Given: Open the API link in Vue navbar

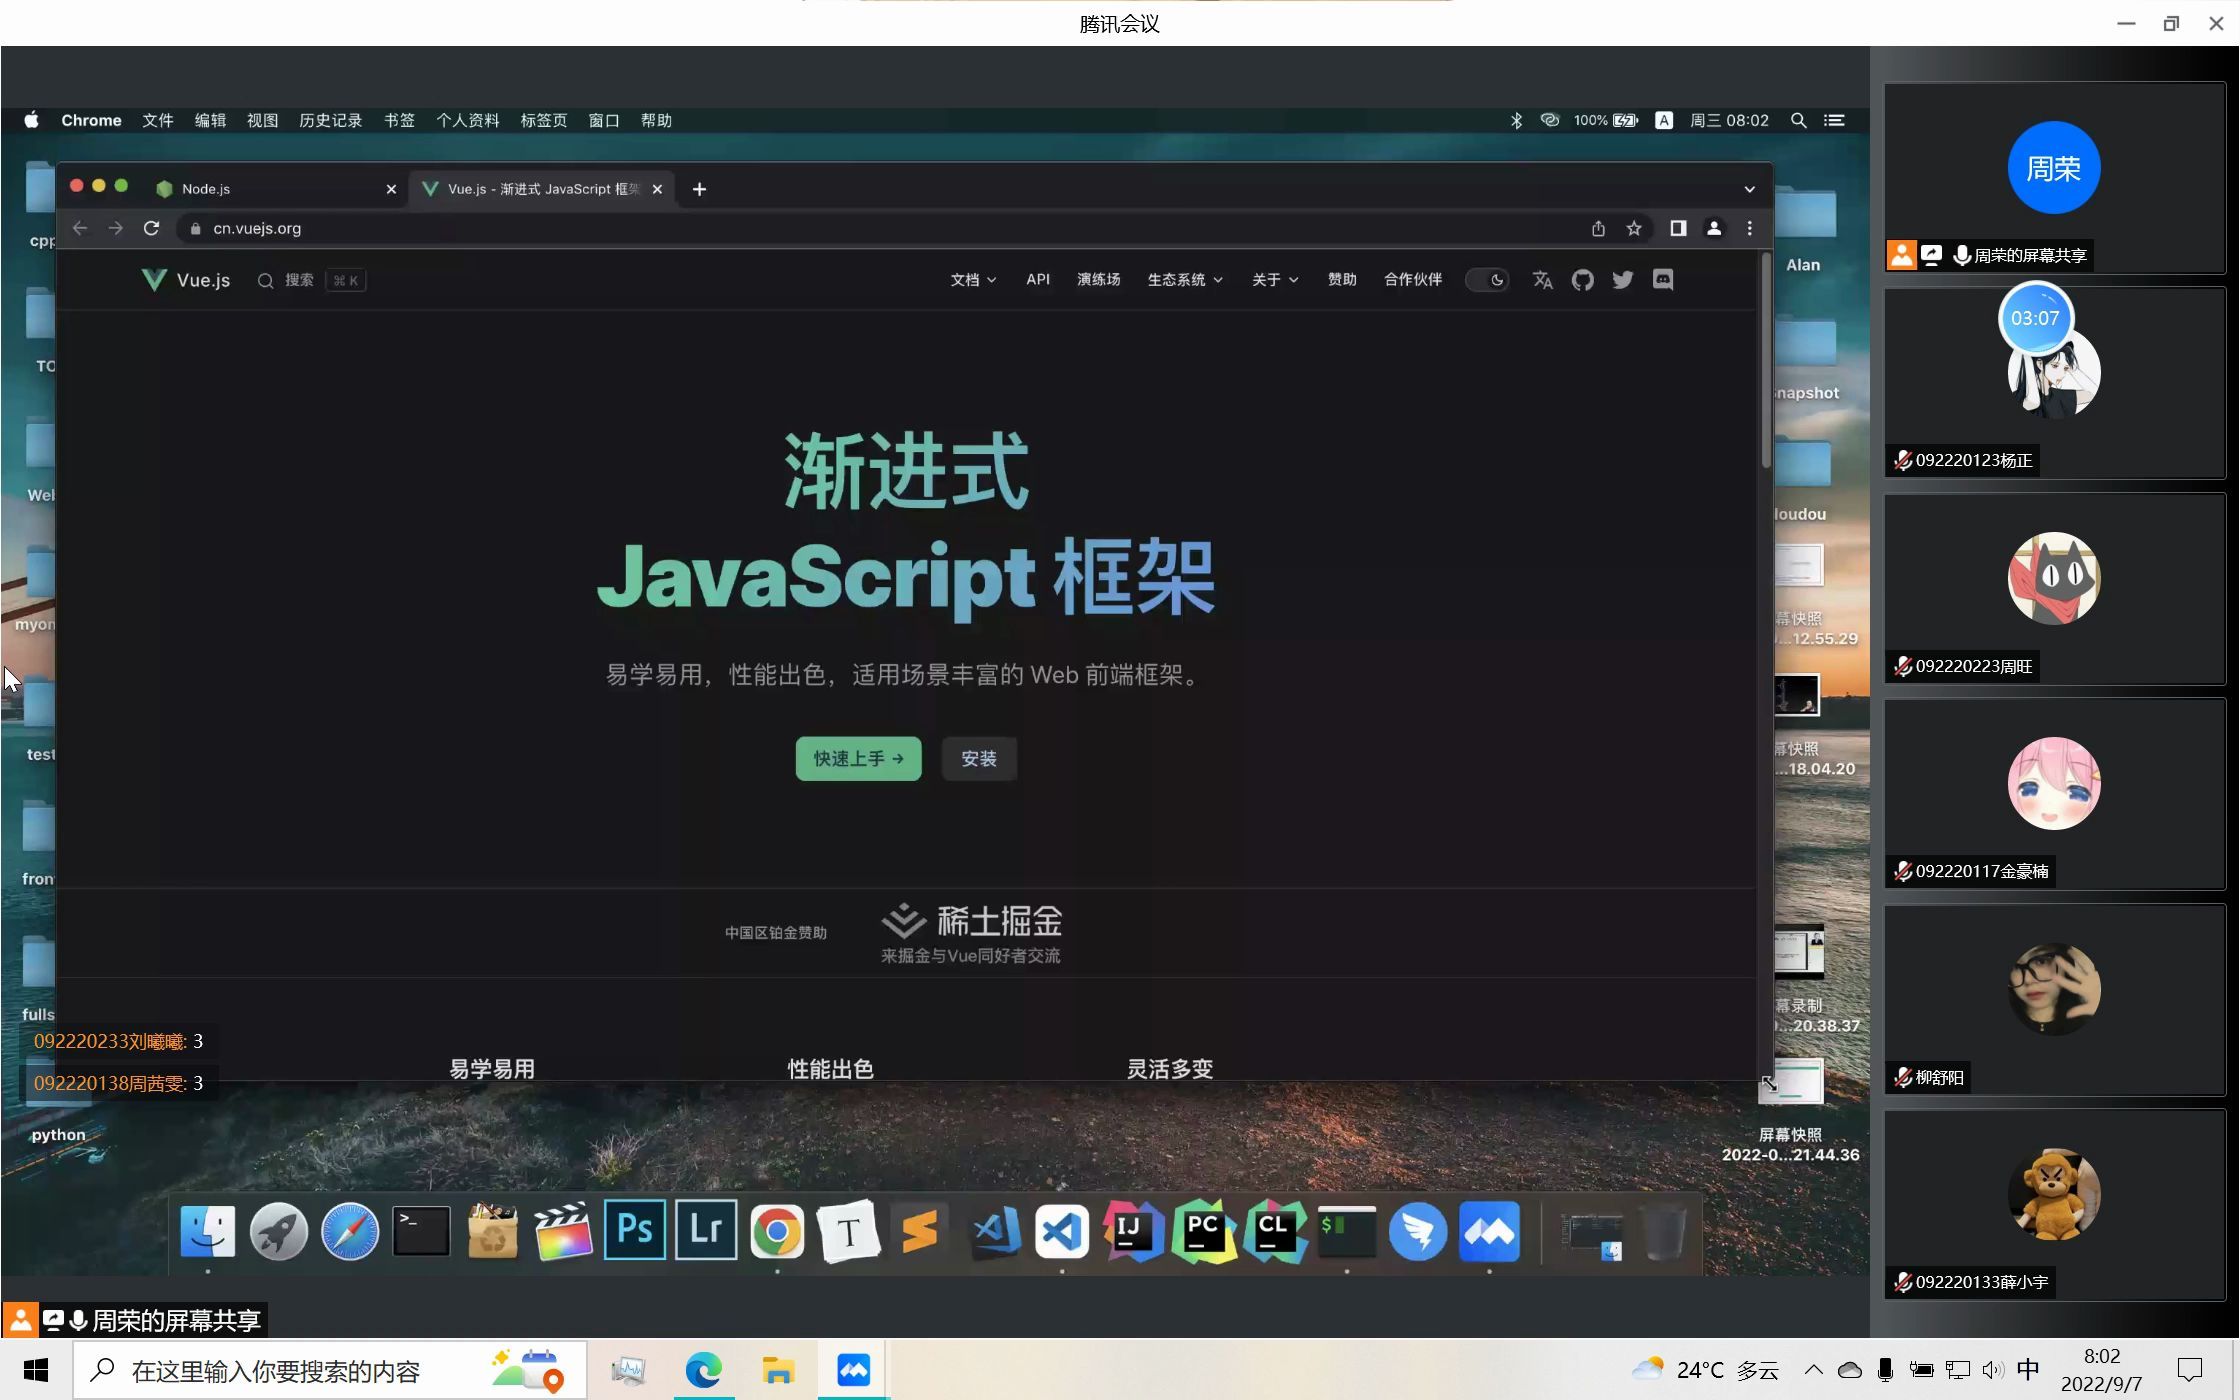Looking at the screenshot, I should point(1038,280).
